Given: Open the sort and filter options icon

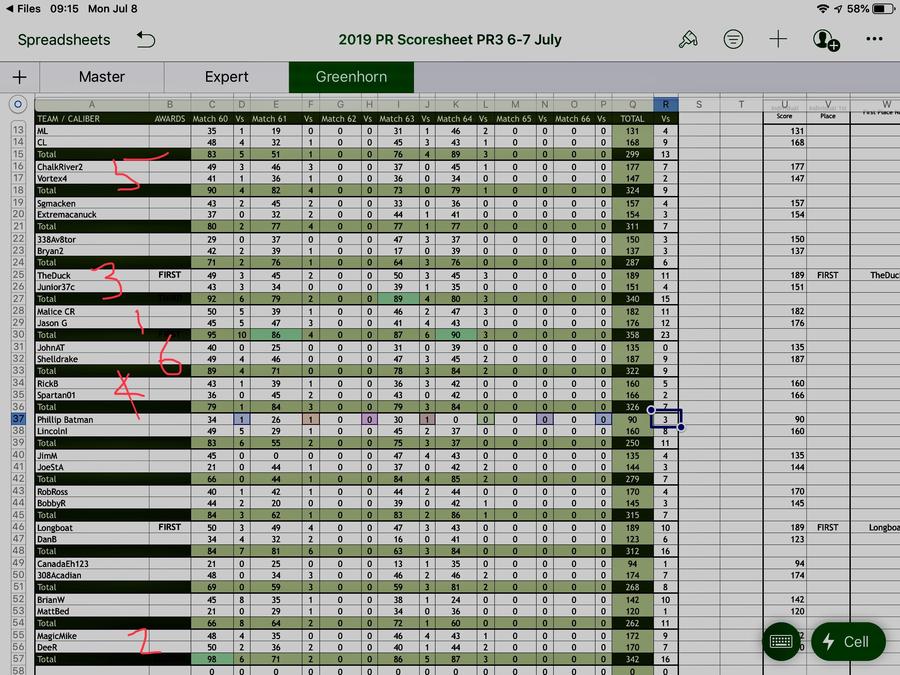Looking at the screenshot, I should click(x=733, y=40).
